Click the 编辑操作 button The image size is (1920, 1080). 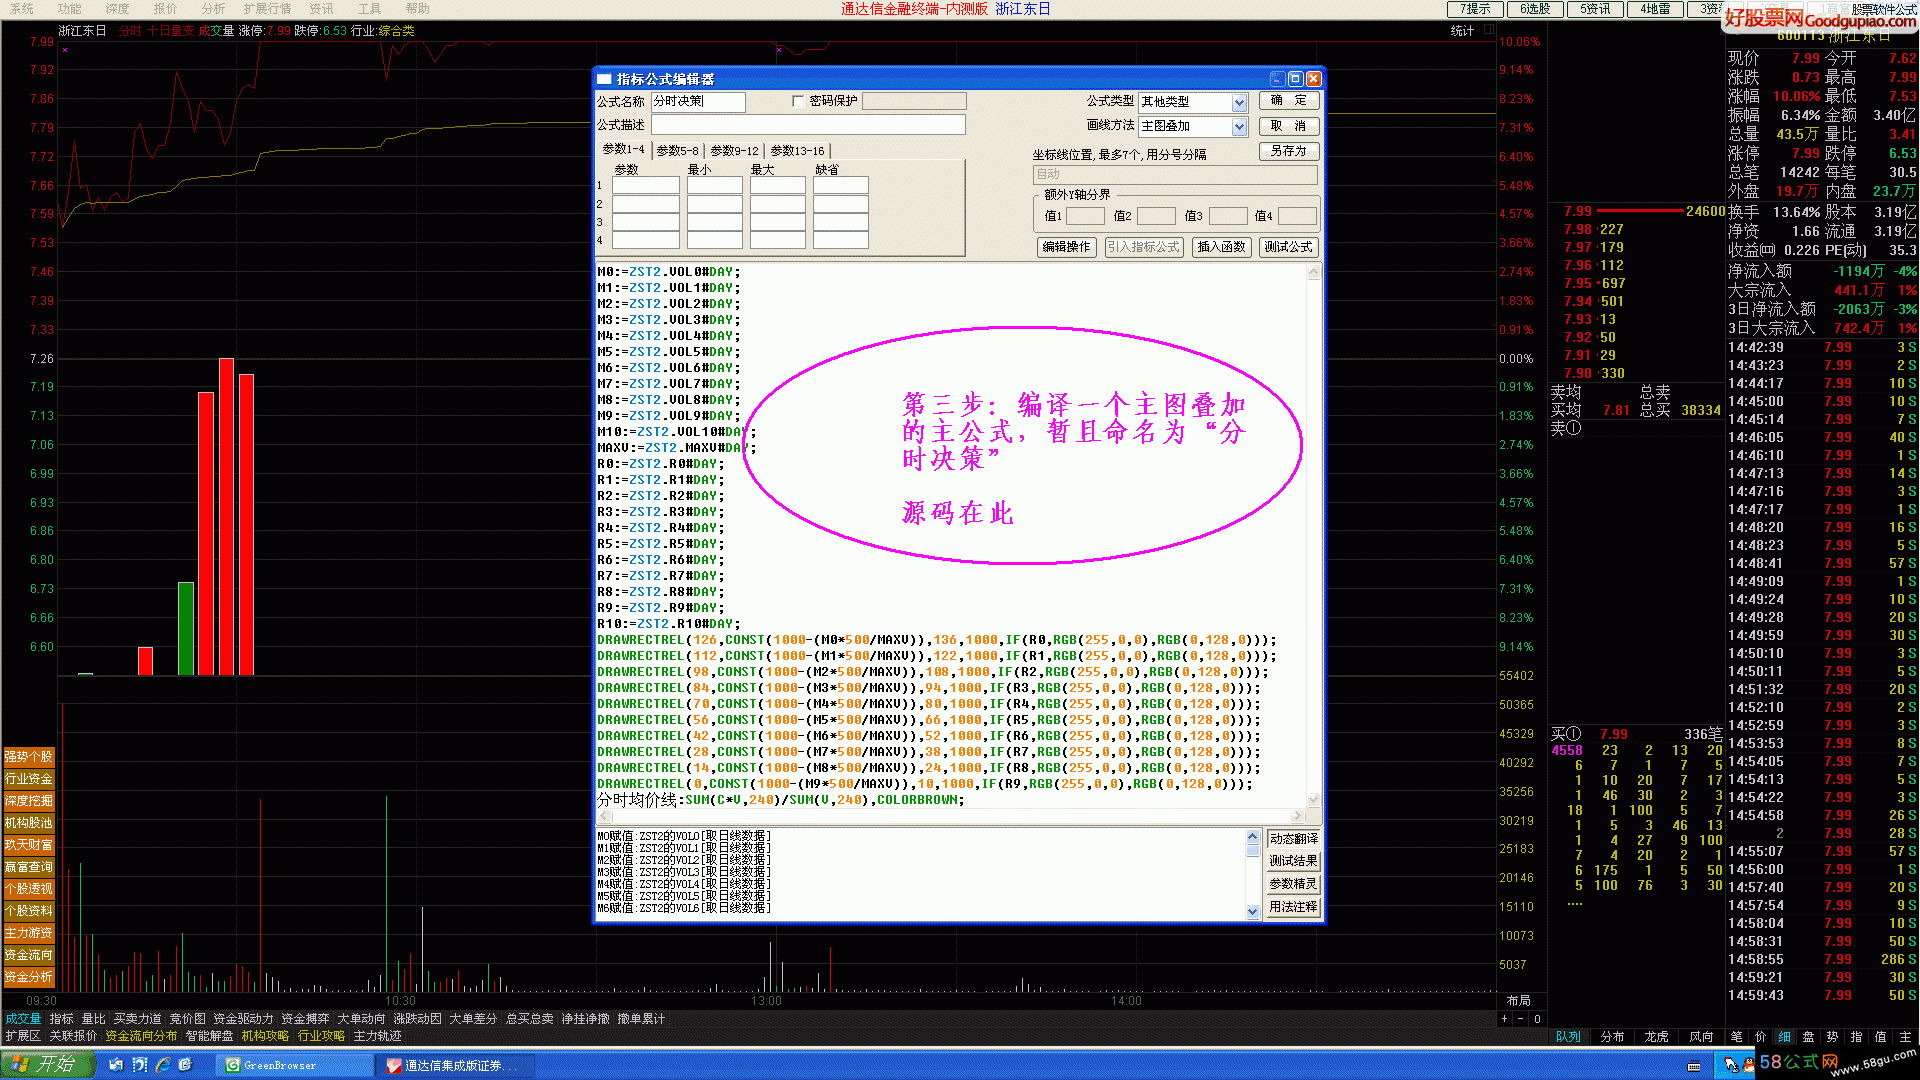pos(1066,247)
